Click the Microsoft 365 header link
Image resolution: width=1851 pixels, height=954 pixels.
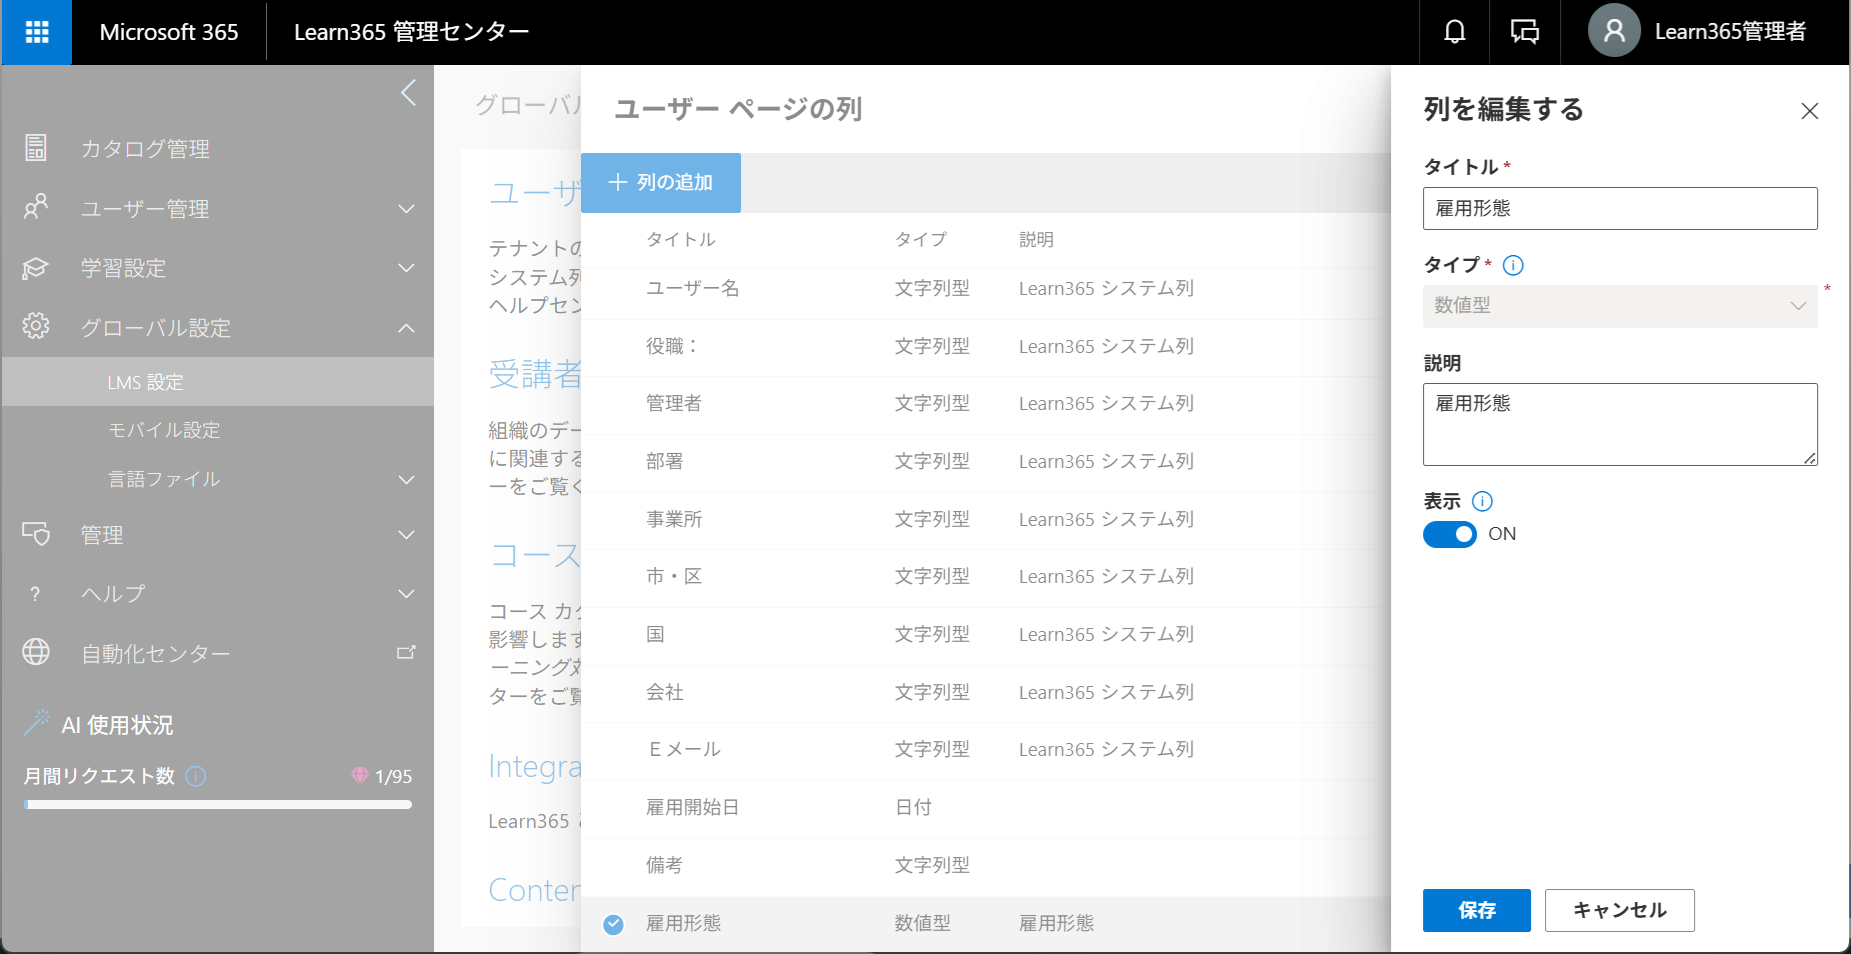point(169,32)
